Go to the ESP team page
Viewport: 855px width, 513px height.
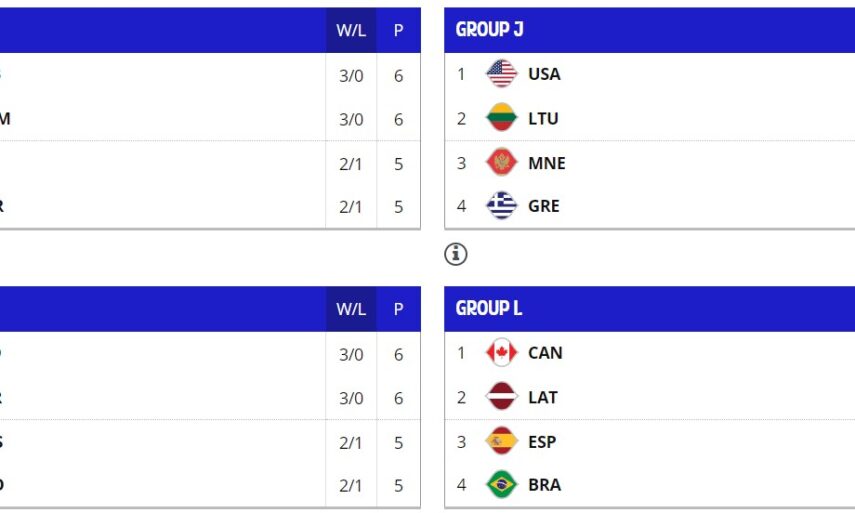[542, 441]
